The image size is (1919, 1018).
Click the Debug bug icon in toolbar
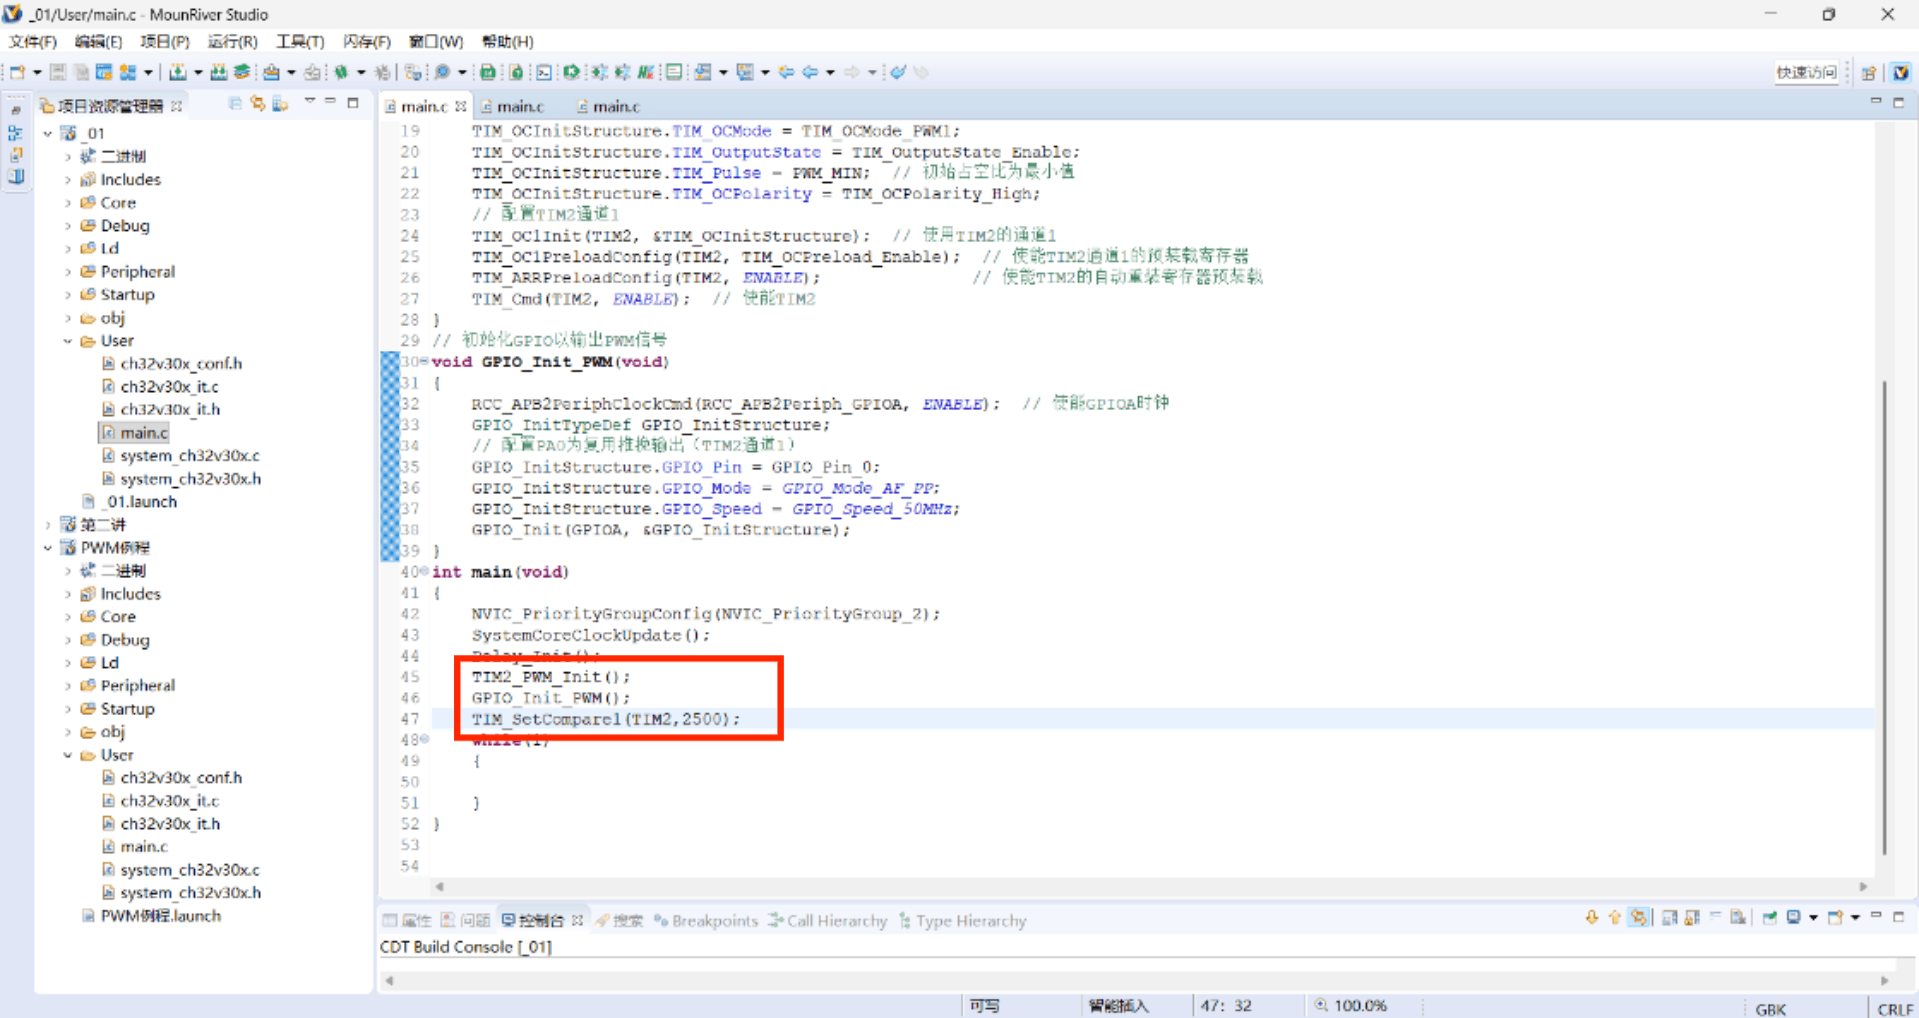[341, 72]
